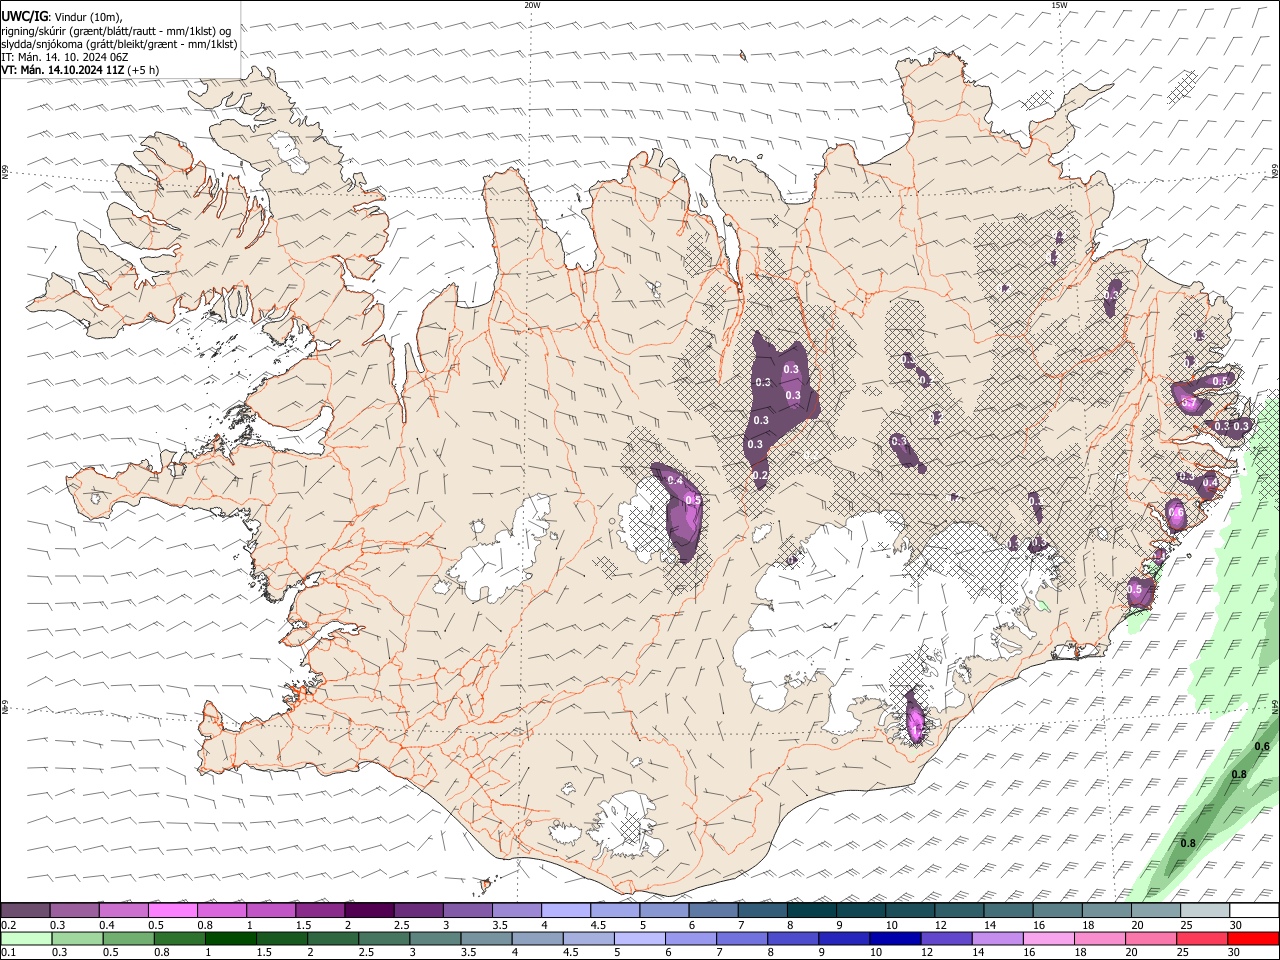Select the 'rigning/skúrir (grænt/blátt/rautt - mm/1klst) og' line
The width and height of the screenshot is (1280, 960).
click(117, 31)
